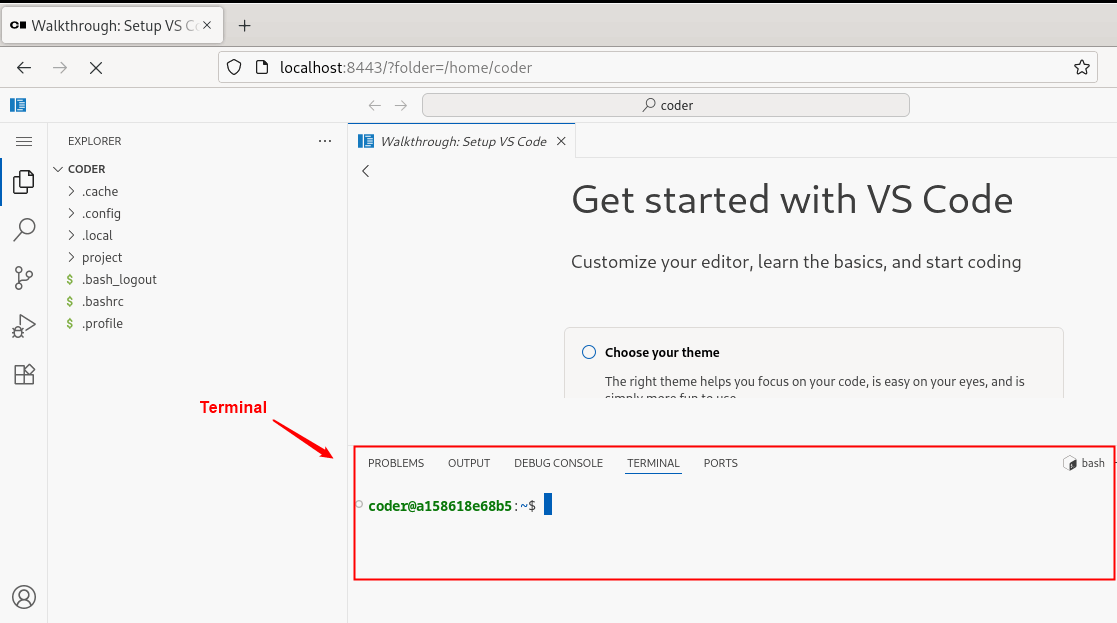The image size is (1117, 623).
Task: Close the Walkthrough browser tab
Action: [207, 26]
